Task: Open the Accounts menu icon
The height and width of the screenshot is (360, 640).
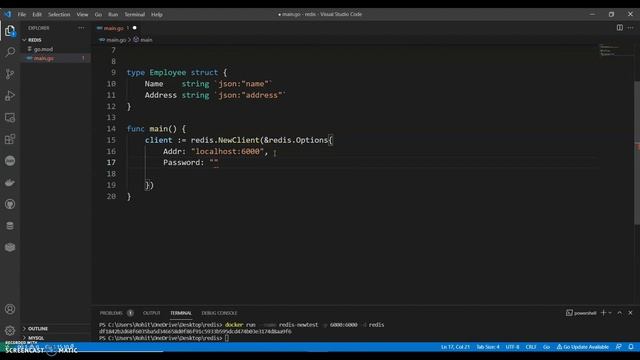Action: tap(10, 309)
